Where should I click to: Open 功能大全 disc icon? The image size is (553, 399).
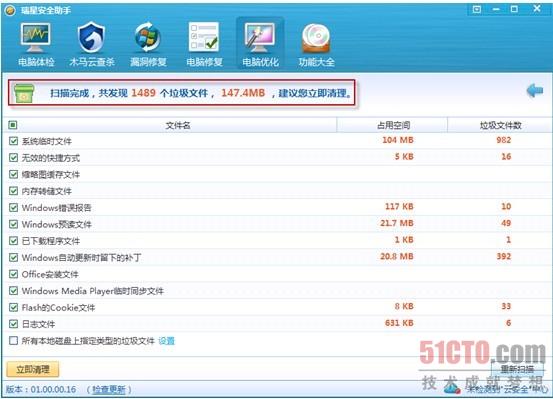[316, 38]
